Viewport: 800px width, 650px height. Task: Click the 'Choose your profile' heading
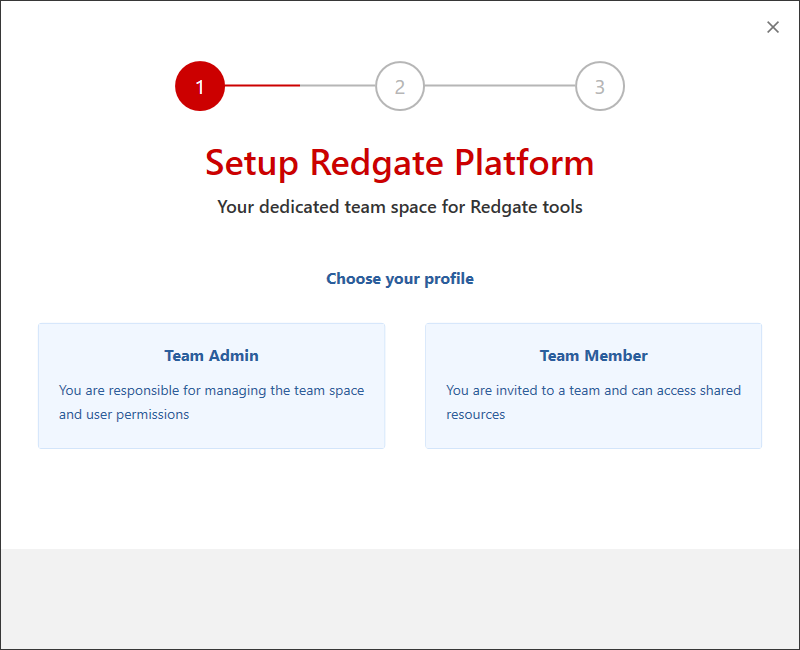click(x=400, y=279)
